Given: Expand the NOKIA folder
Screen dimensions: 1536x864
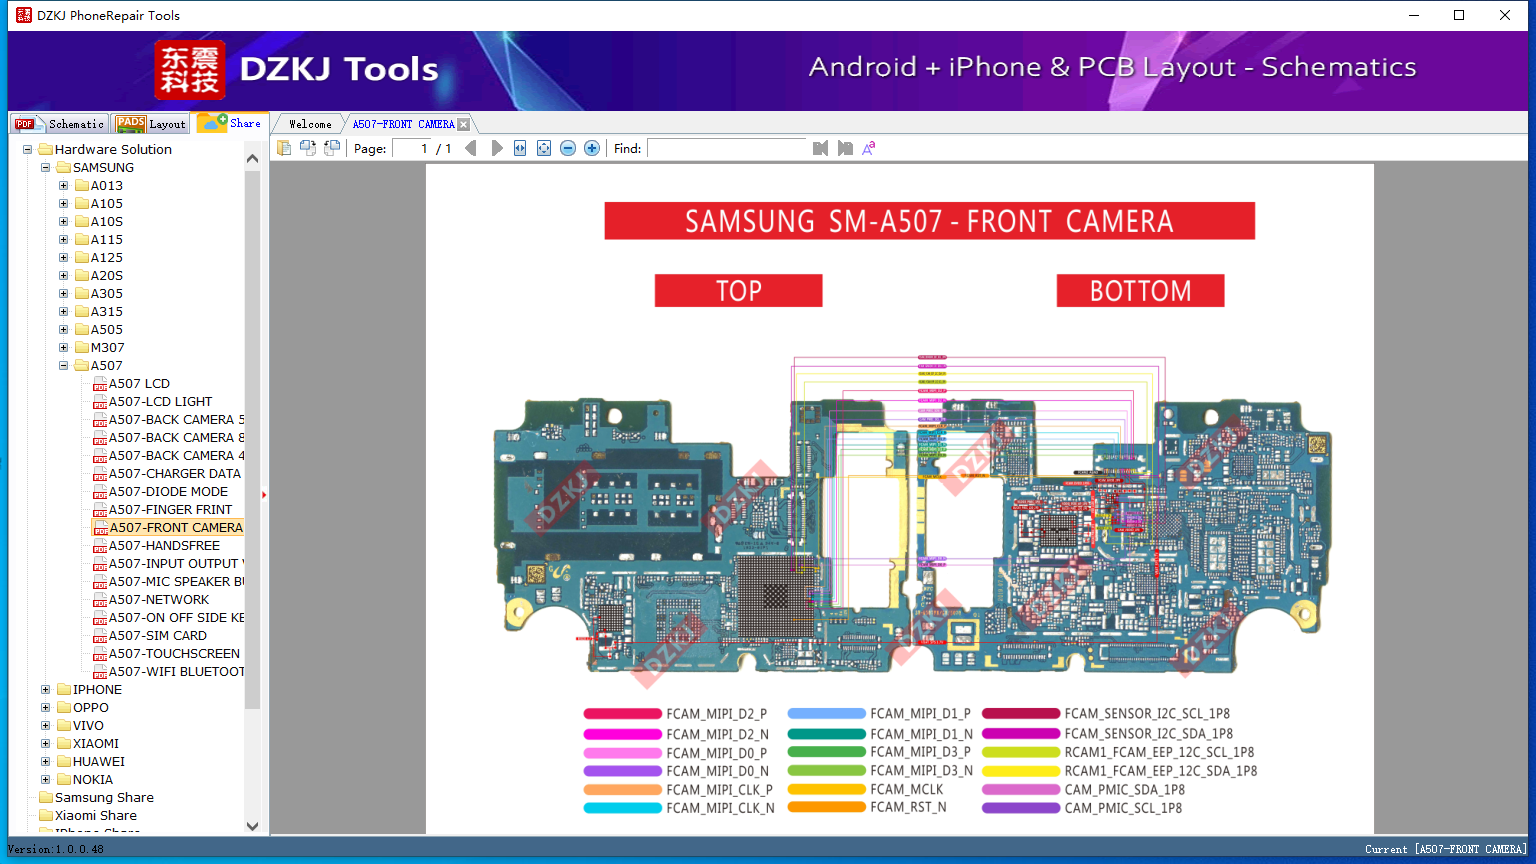Looking at the screenshot, I should coord(46,779).
